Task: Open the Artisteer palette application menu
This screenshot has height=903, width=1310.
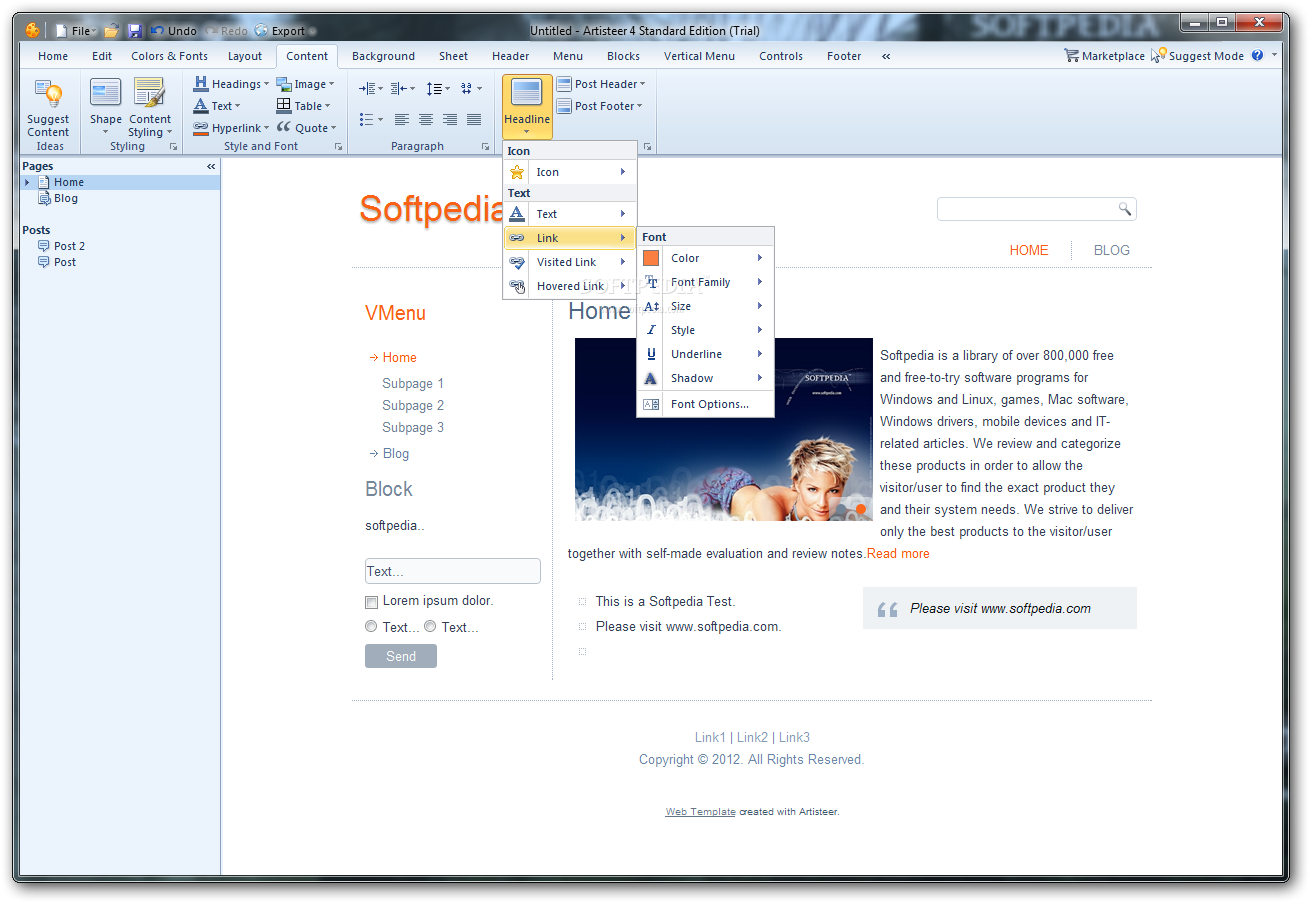Action: click(32, 31)
